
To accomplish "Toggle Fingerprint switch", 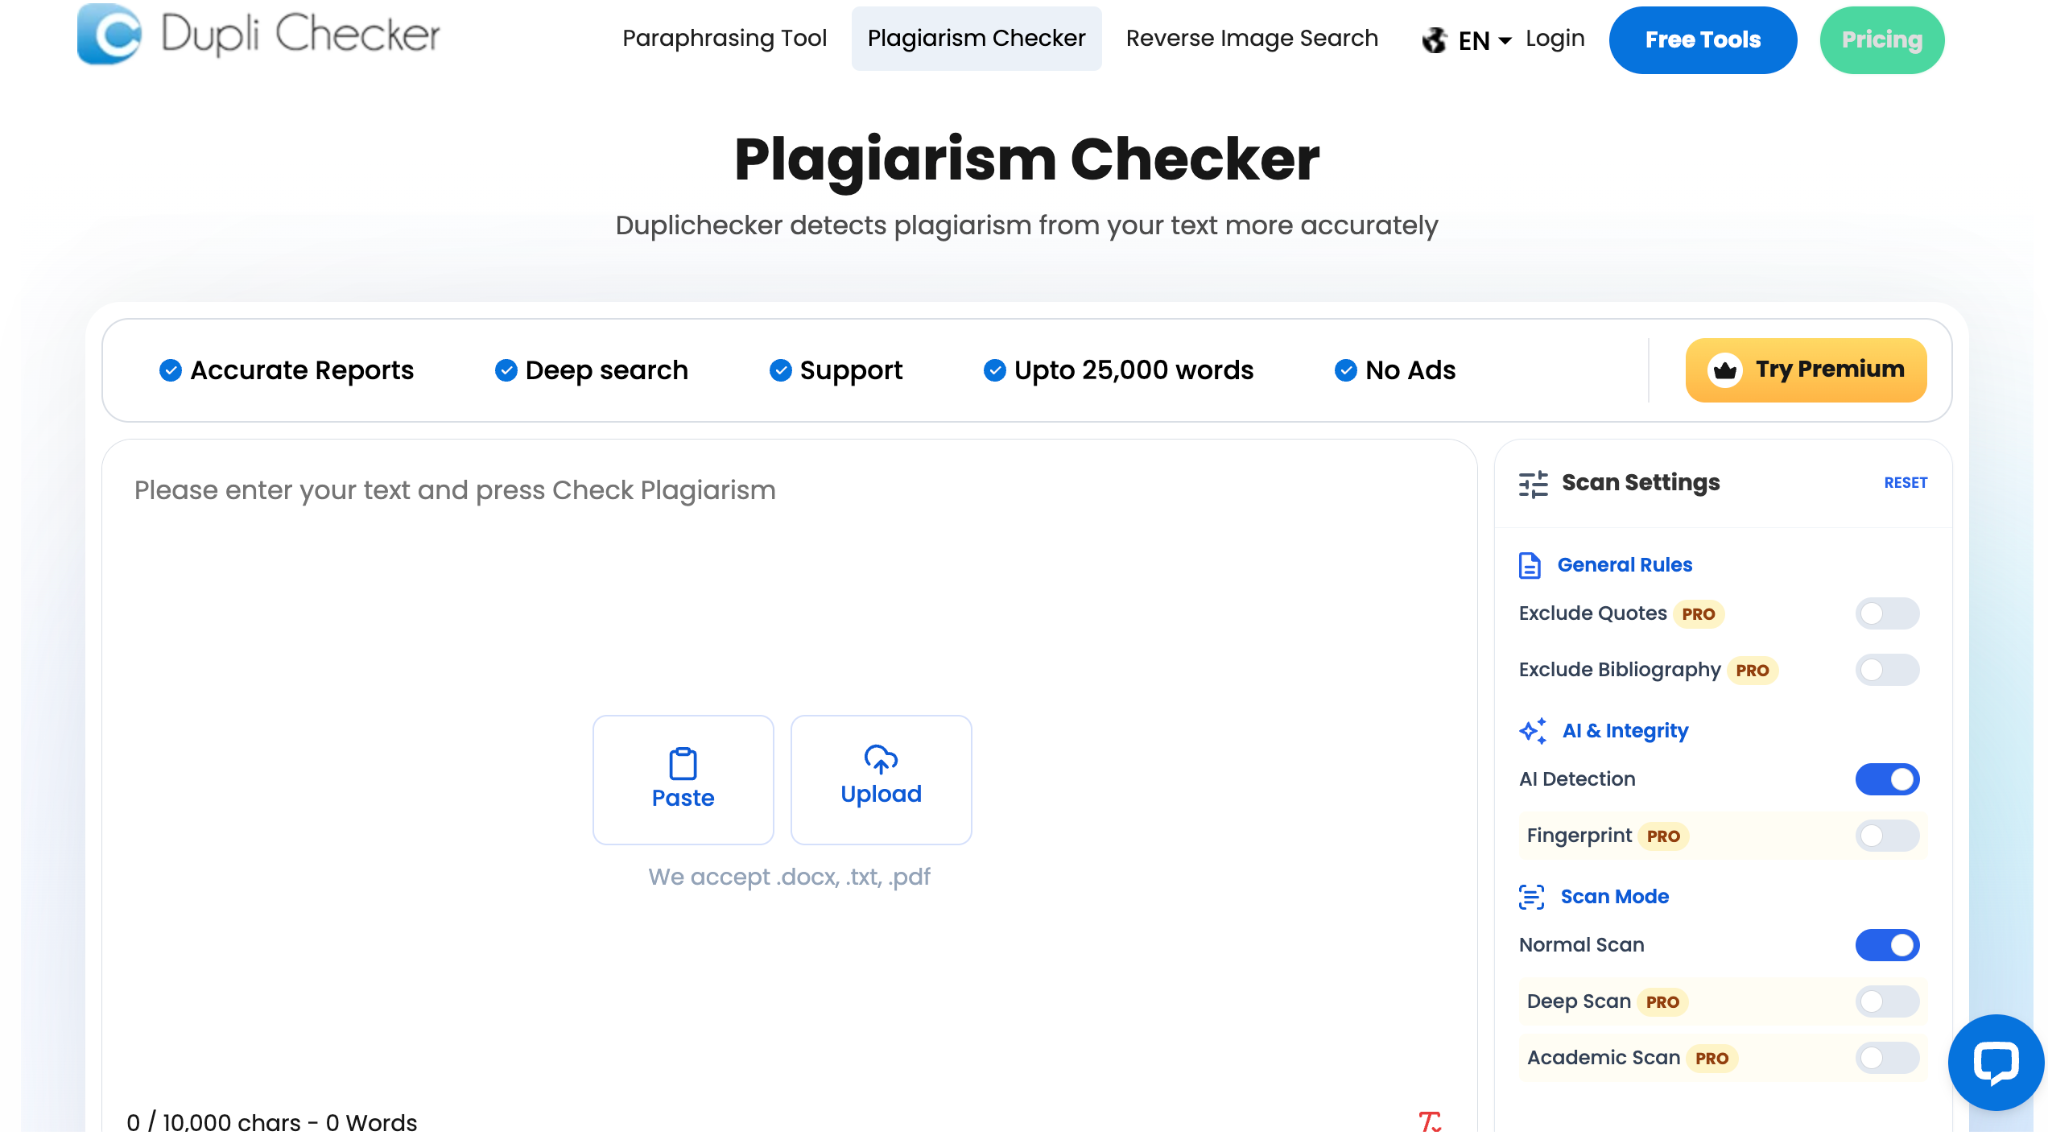I will 1887,835.
